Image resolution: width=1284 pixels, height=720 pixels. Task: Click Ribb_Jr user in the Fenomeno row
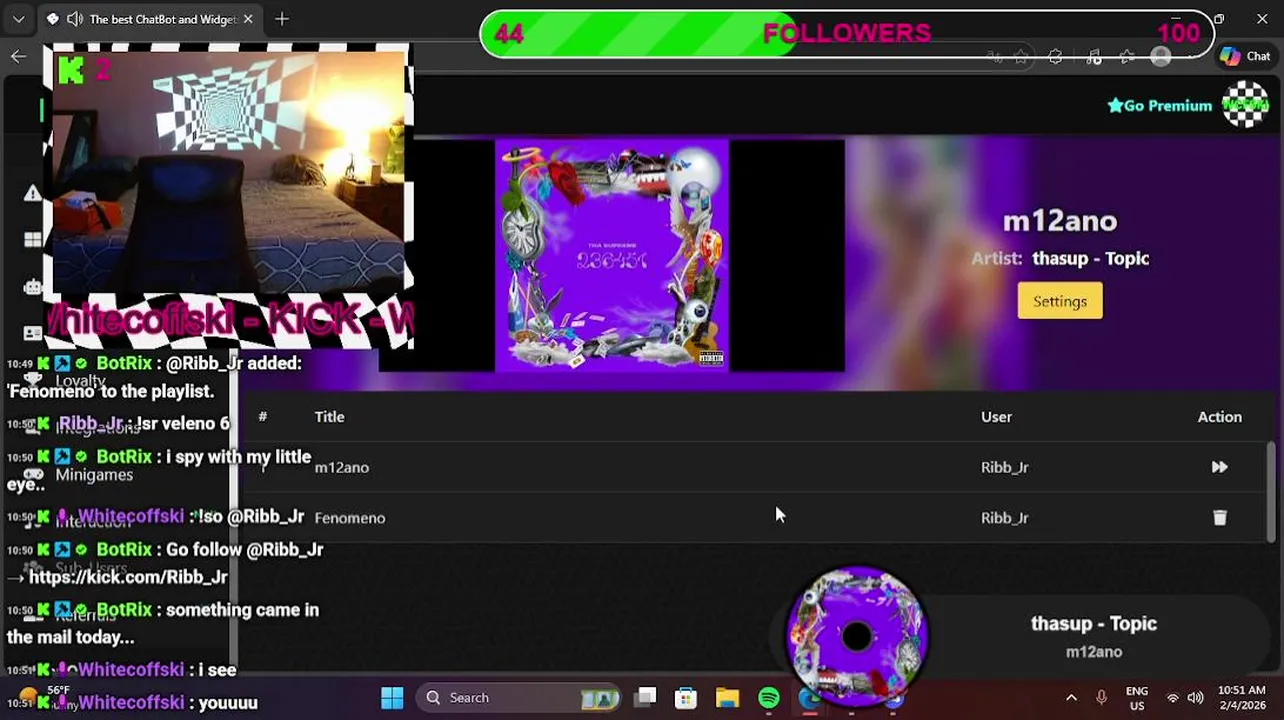(x=1005, y=518)
